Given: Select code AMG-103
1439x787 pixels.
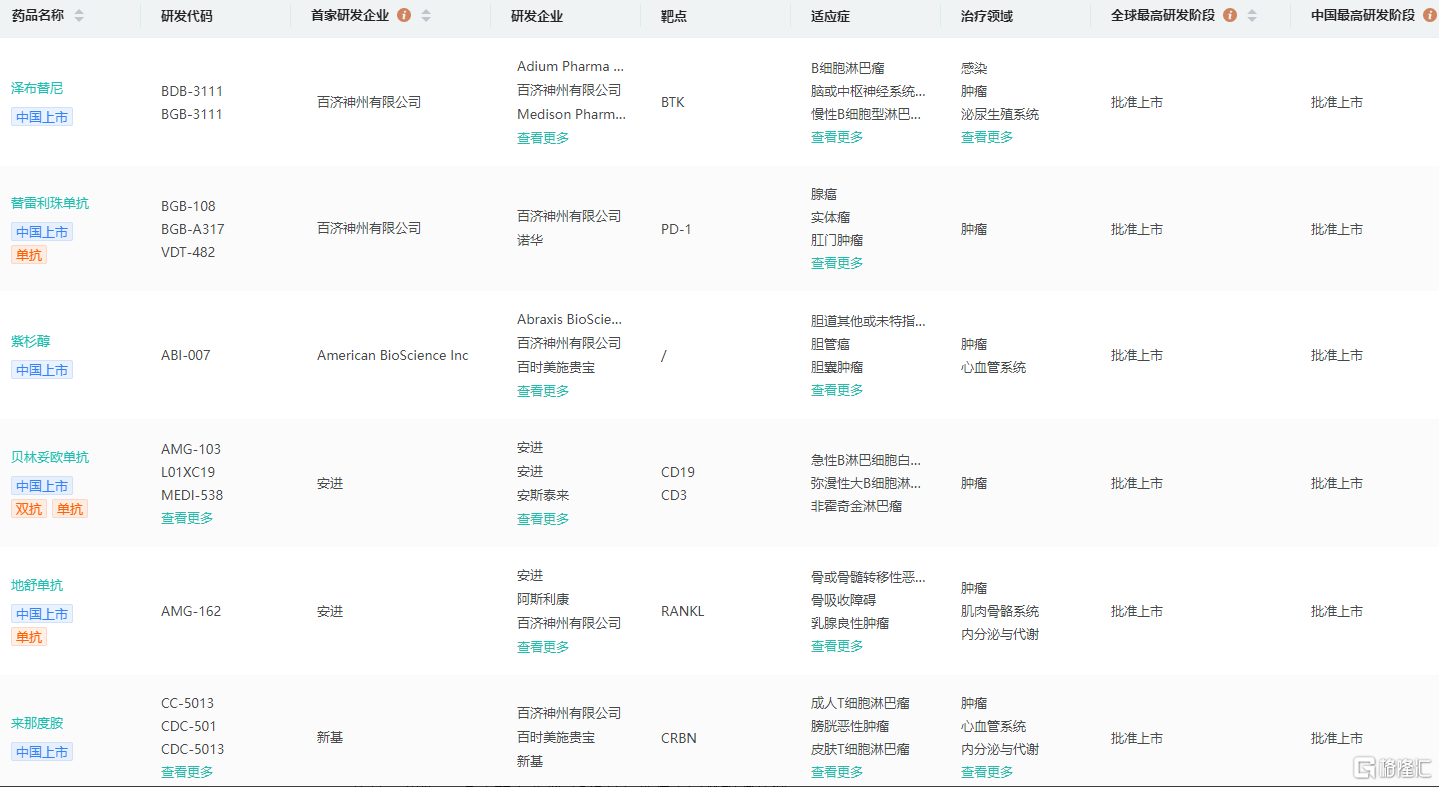Looking at the screenshot, I should [191, 449].
